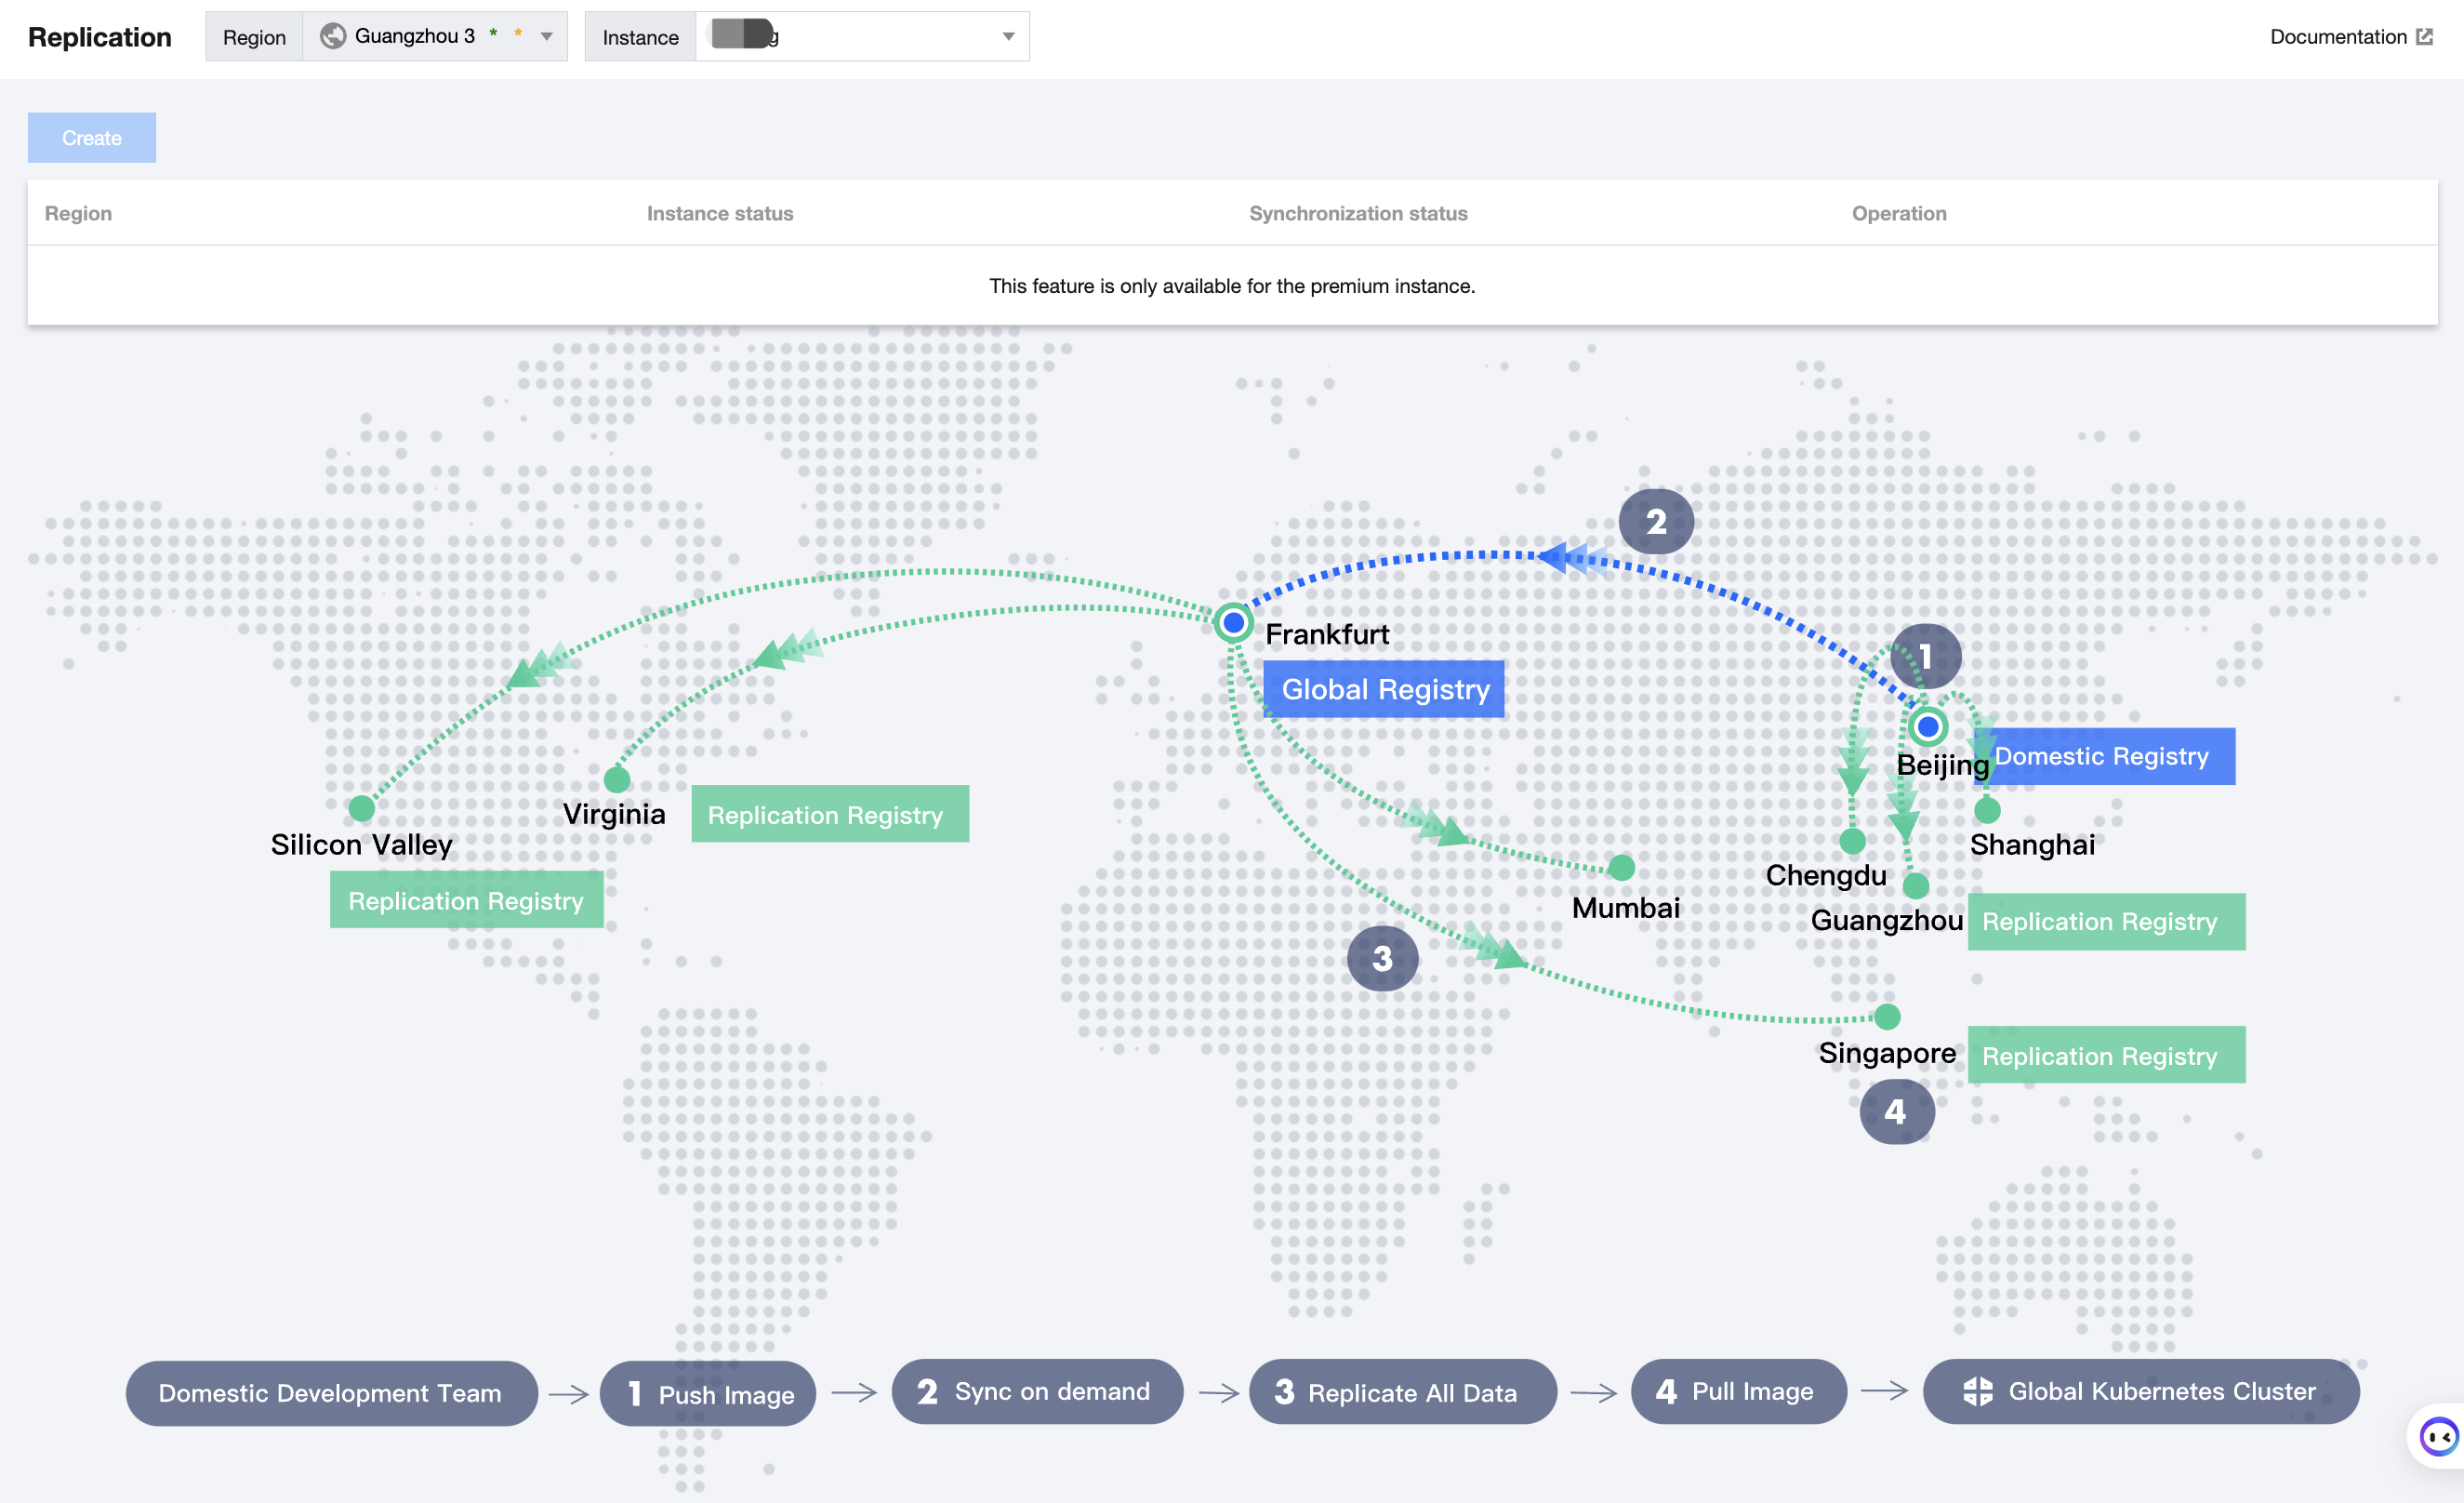Click the Global Registry blue label

tap(1384, 689)
